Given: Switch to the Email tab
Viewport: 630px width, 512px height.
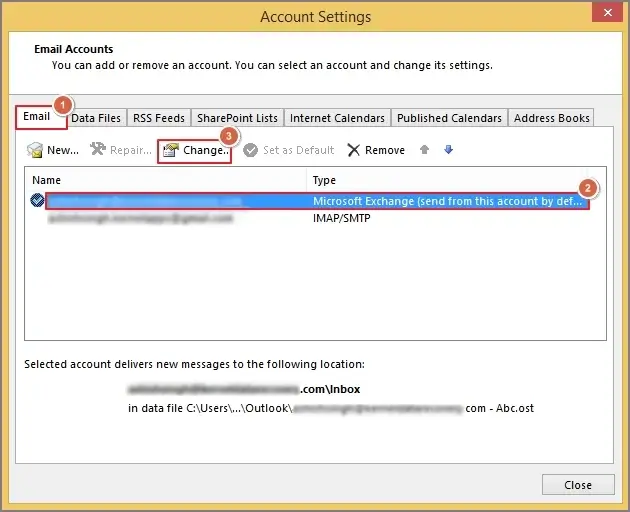Looking at the screenshot, I should tap(41, 117).
